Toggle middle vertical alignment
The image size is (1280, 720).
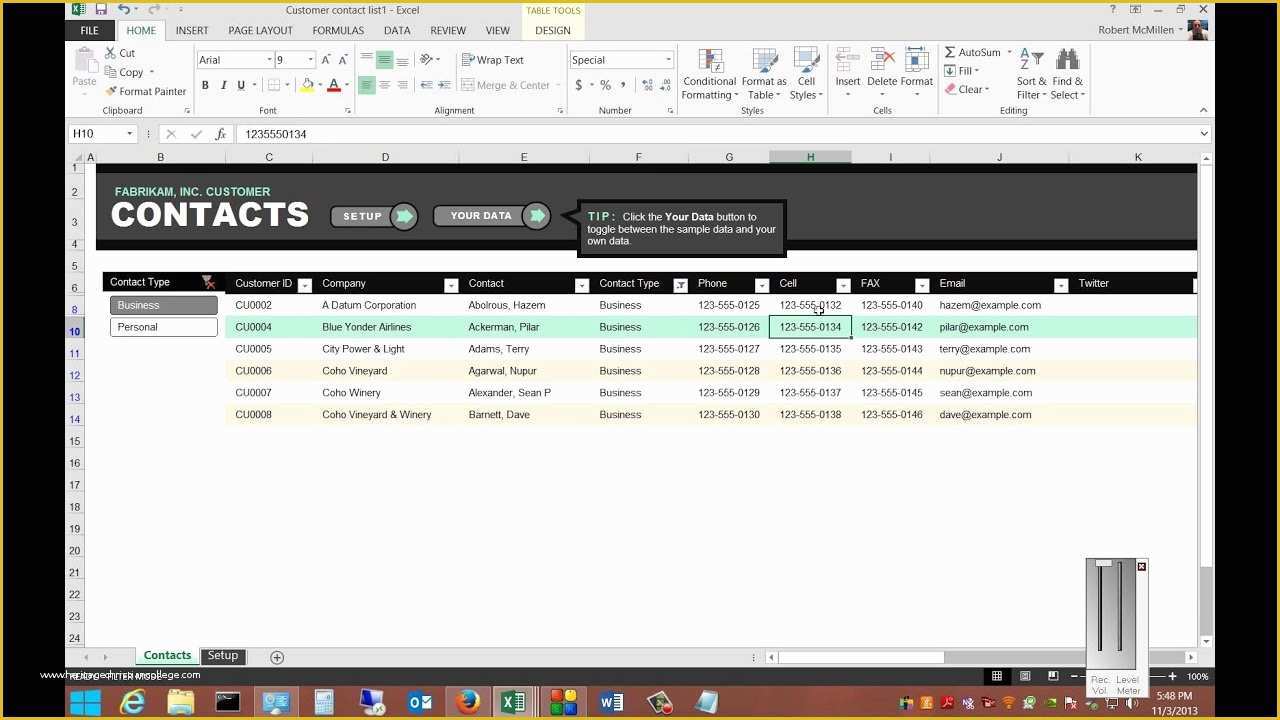click(384, 60)
